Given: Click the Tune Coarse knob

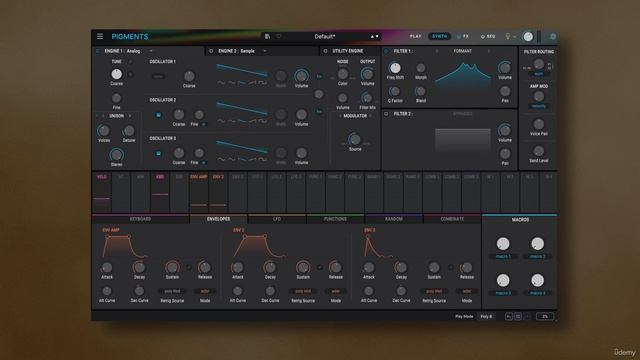Looking at the screenshot, I should [116, 74].
